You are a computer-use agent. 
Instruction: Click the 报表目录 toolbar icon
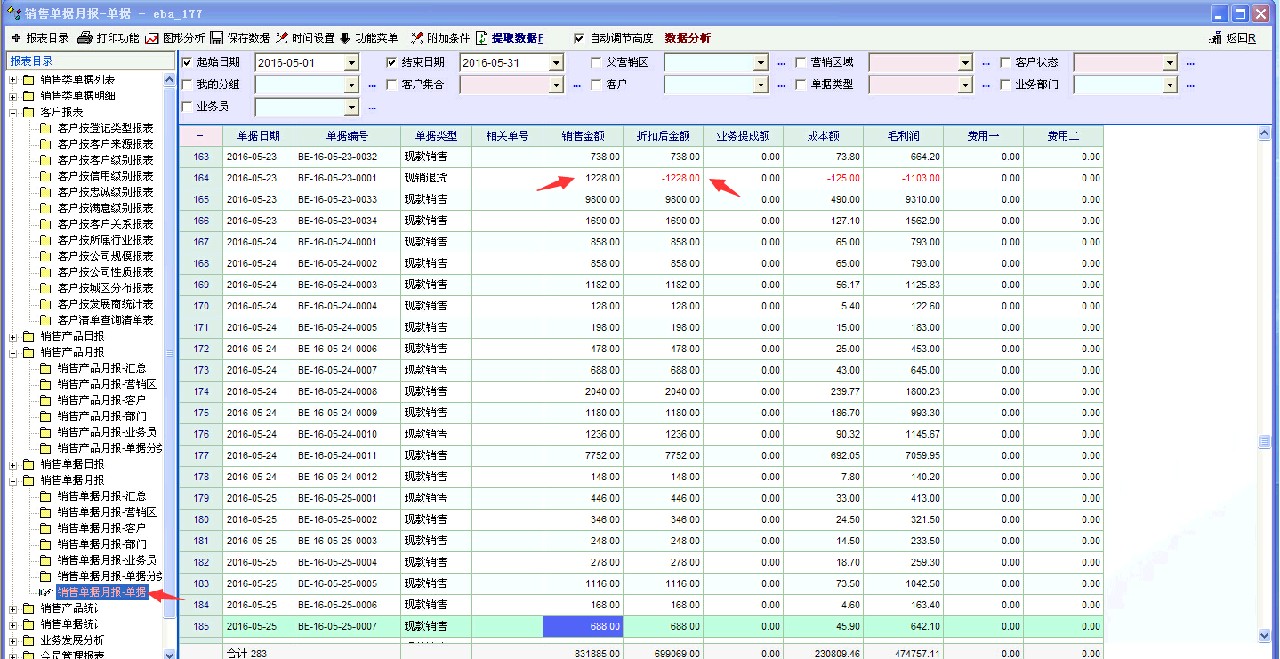point(16,38)
